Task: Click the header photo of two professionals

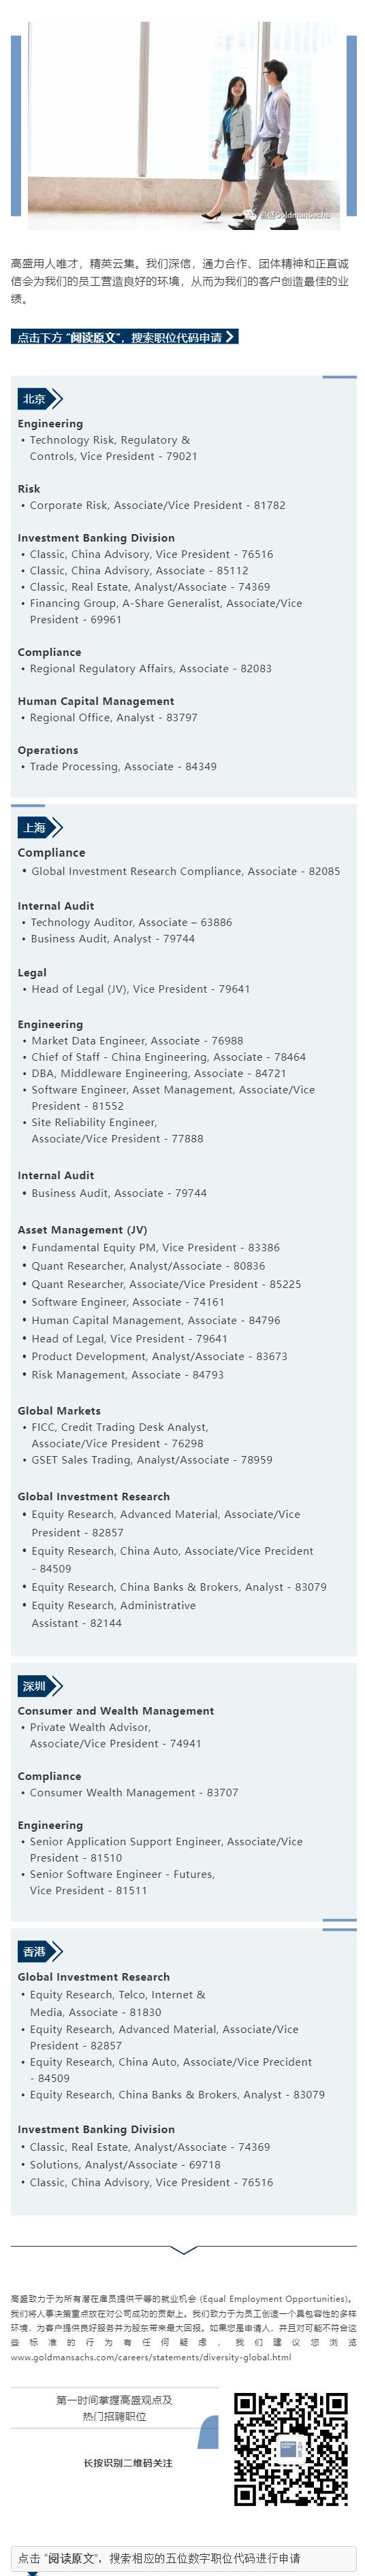Action: coord(183,126)
